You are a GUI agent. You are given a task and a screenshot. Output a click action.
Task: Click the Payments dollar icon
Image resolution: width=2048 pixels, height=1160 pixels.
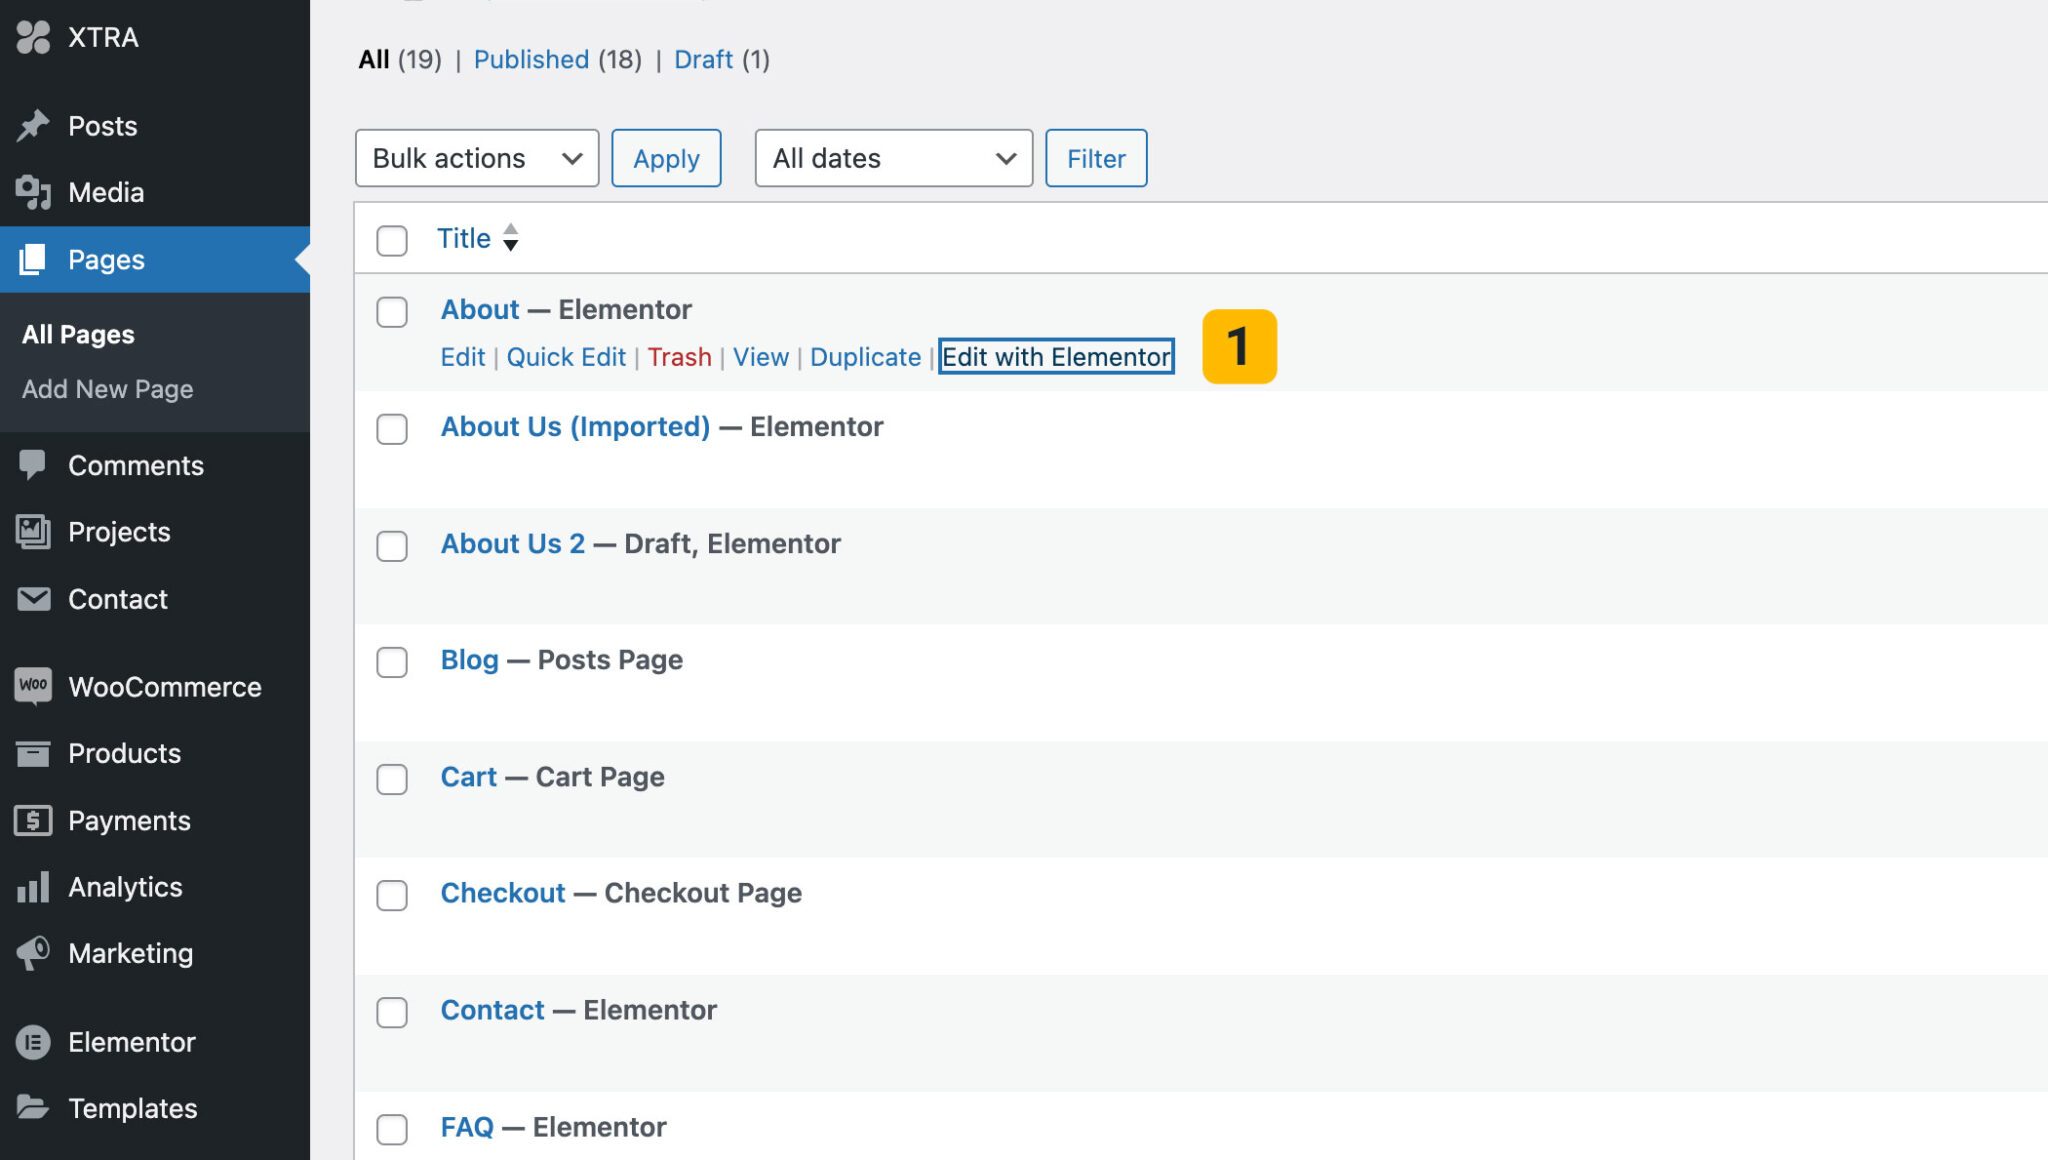click(x=33, y=820)
